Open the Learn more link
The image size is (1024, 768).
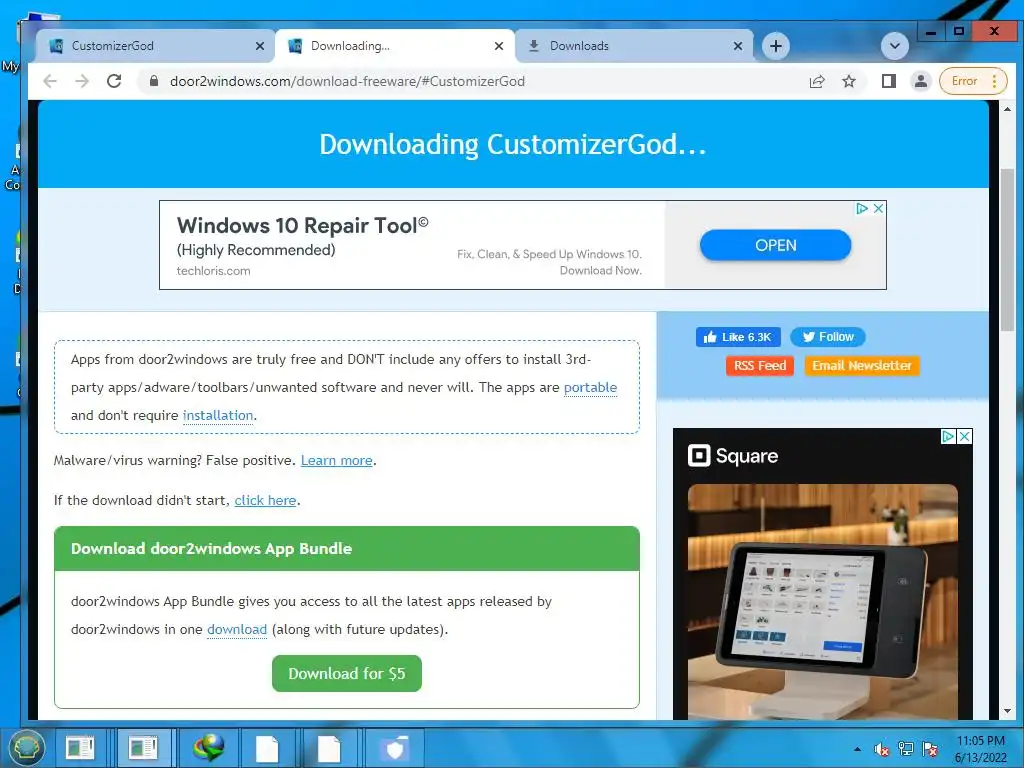(x=336, y=460)
